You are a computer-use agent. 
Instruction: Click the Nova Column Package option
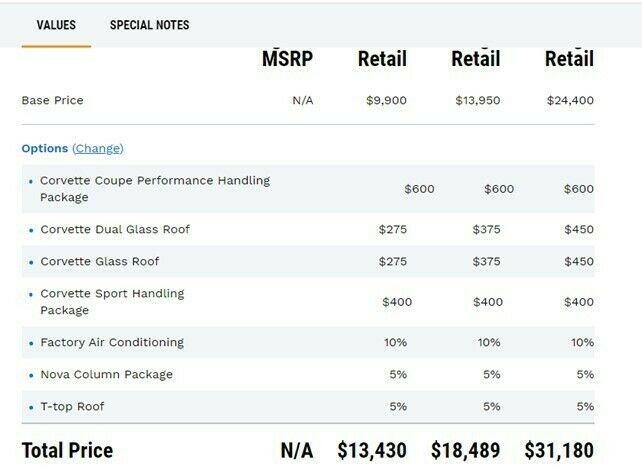(106, 374)
